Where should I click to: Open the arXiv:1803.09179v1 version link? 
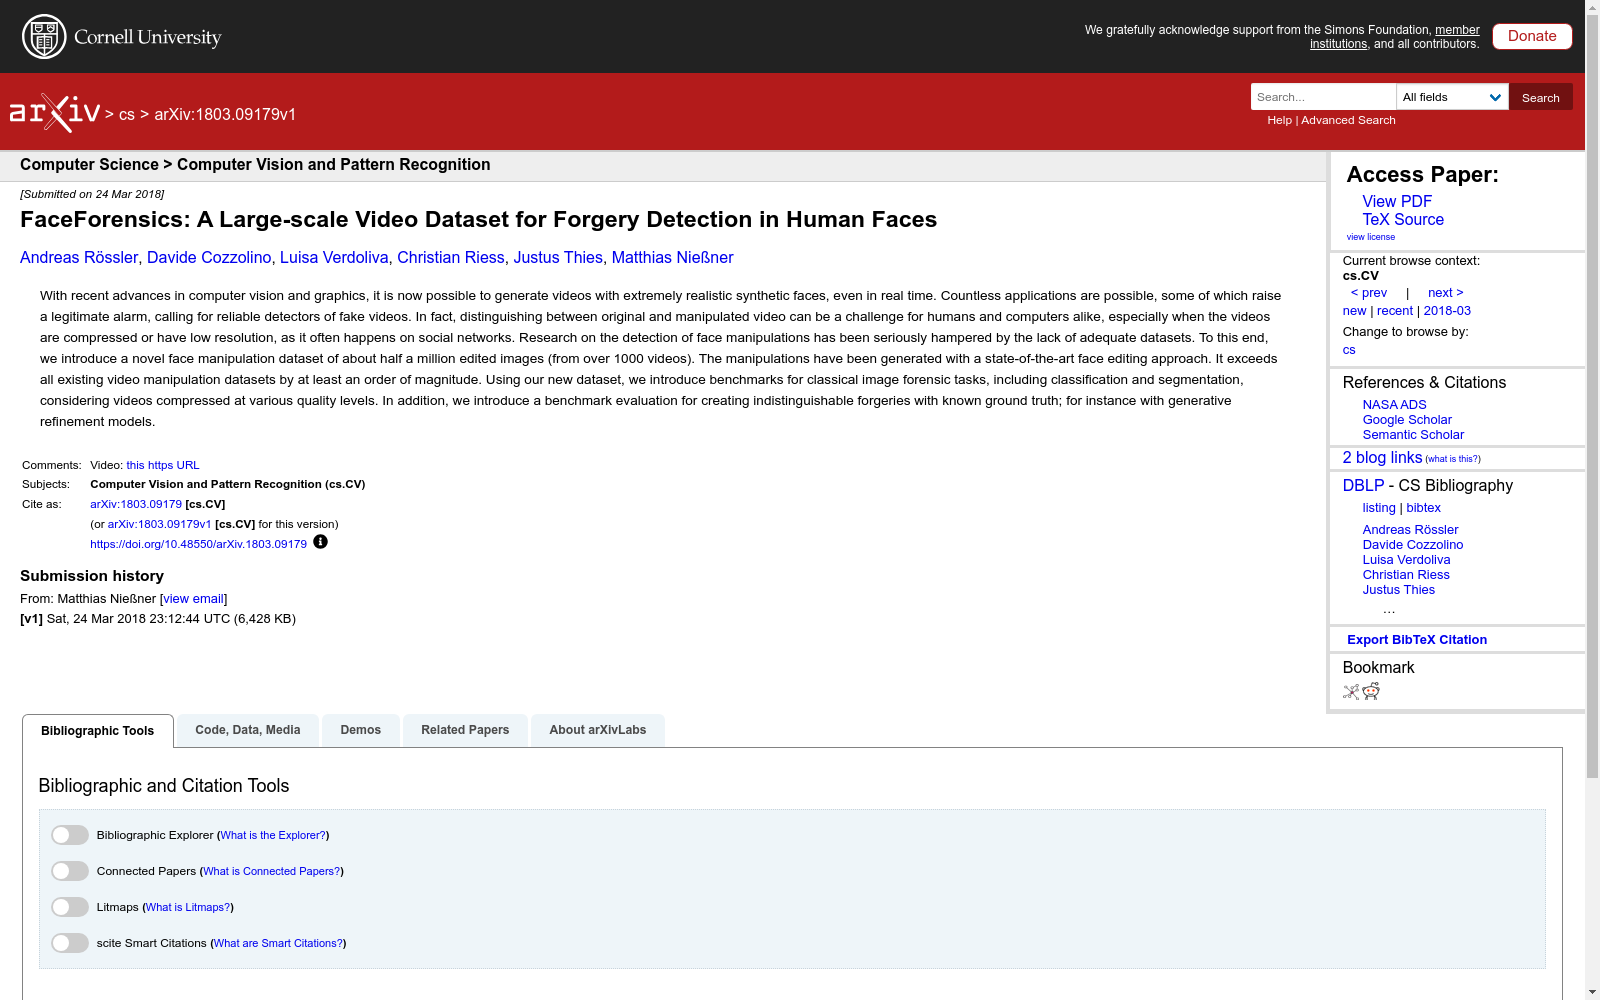159,524
